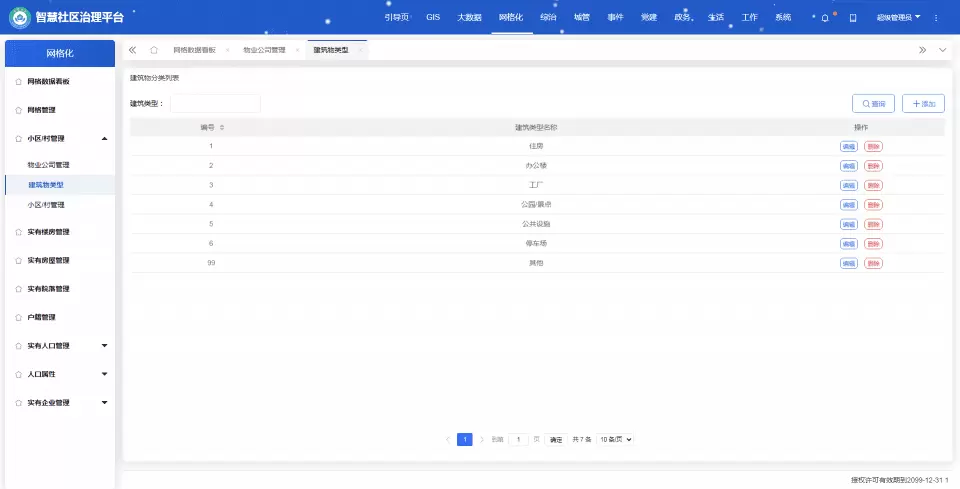Image resolution: width=960 pixels, height=489 pixels.
Task: Click the notification bell icon
Action: 825,18
